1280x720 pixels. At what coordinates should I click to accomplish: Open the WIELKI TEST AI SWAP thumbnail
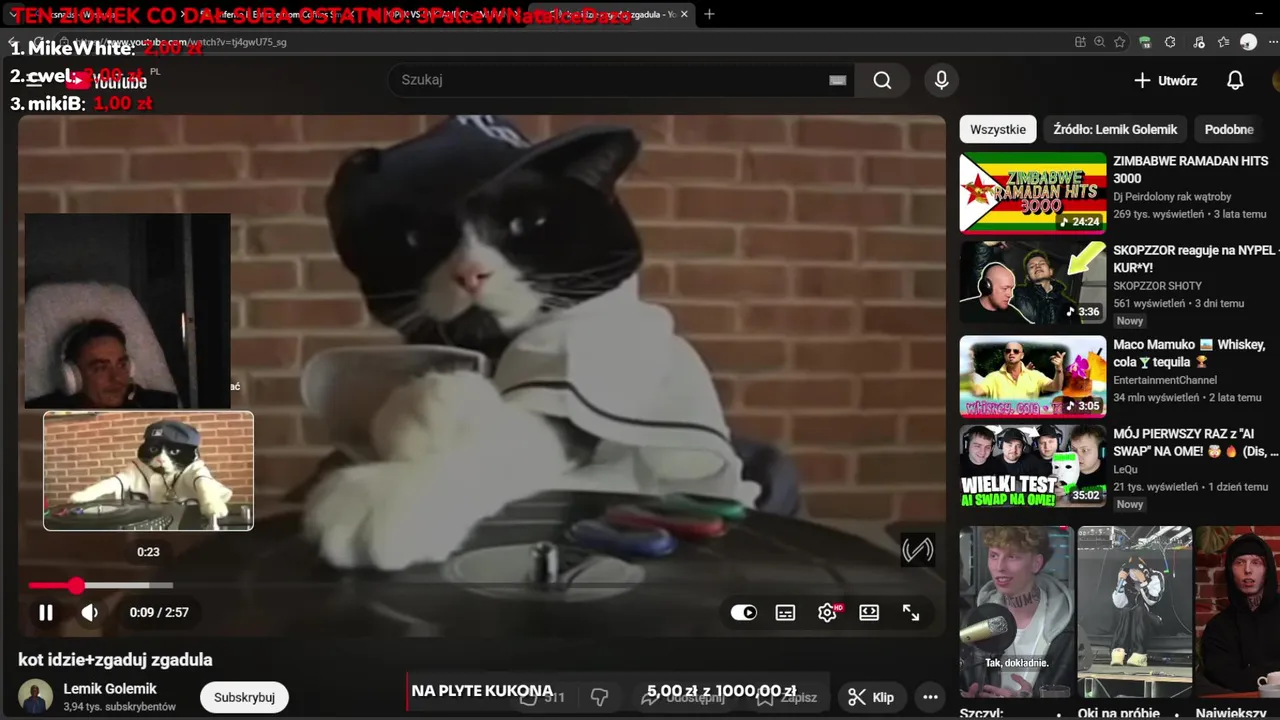(1033, 466)
